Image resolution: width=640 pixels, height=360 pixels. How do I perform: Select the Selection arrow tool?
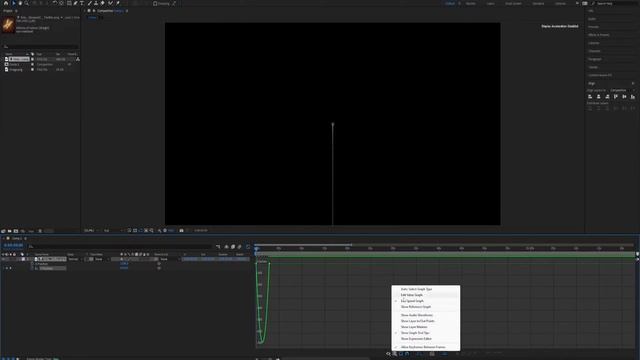pyautogui.click(x=14, y=3)
